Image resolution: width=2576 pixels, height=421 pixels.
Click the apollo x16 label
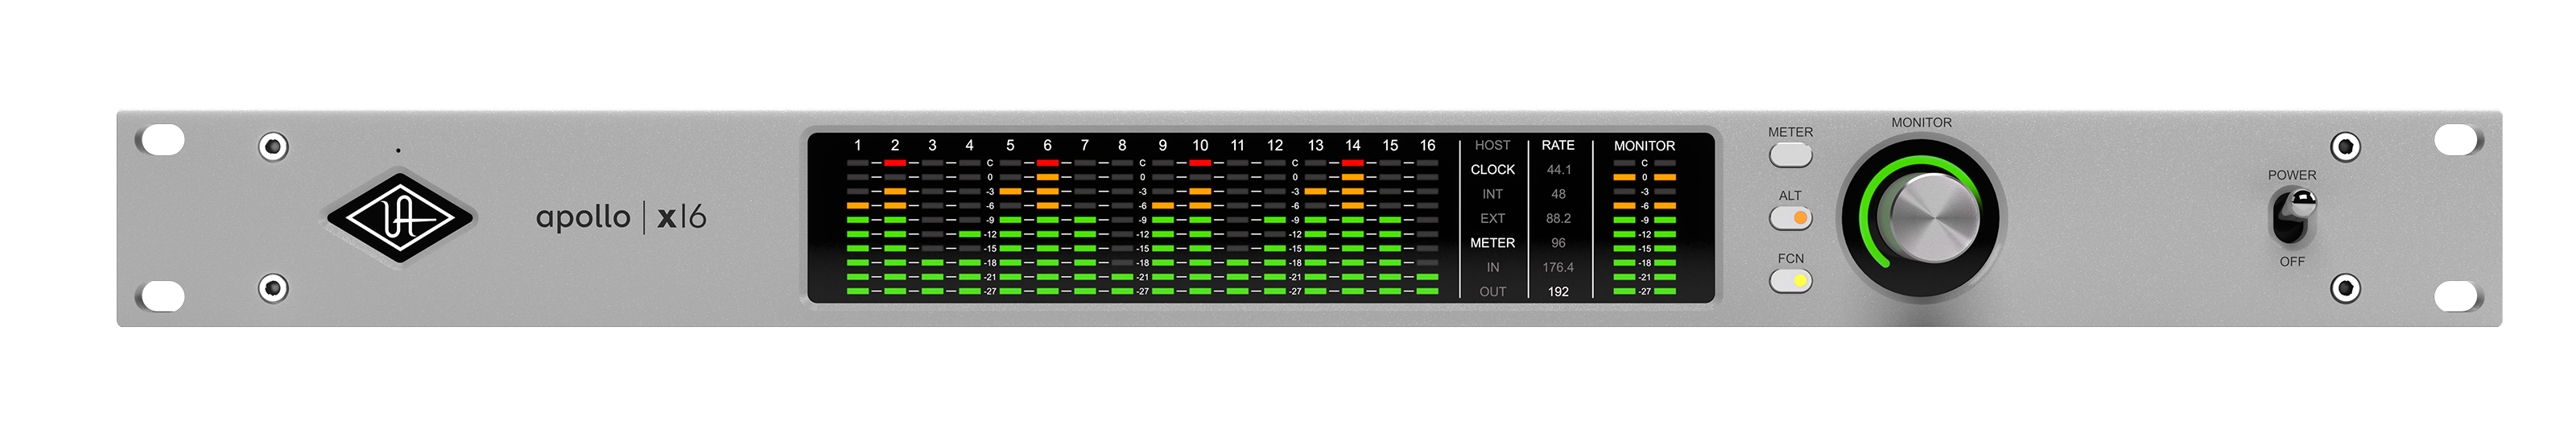point(621,216)
